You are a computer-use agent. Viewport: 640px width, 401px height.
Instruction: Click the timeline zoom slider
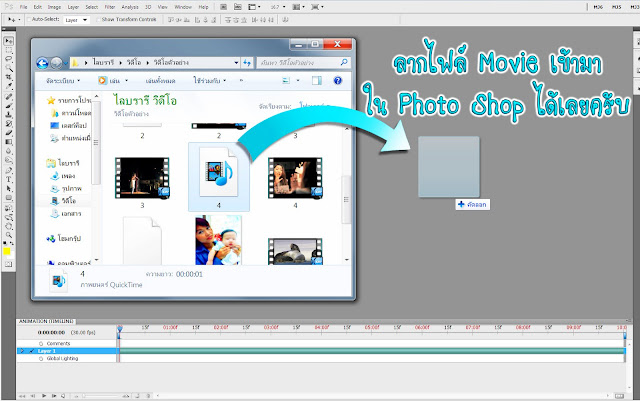(100, 396)
